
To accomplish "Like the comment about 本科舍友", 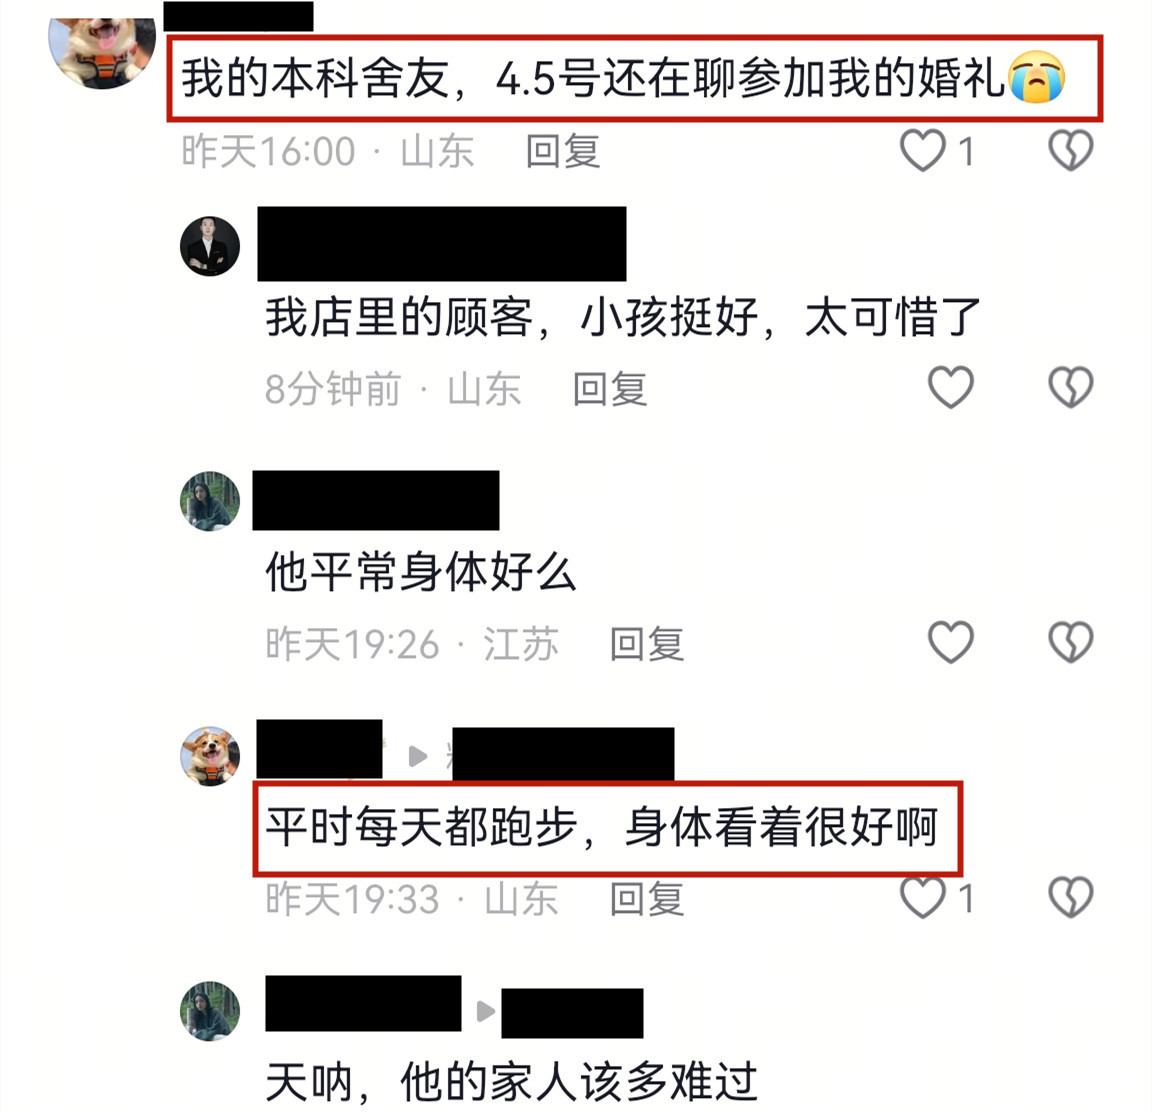I will [923, 151].
